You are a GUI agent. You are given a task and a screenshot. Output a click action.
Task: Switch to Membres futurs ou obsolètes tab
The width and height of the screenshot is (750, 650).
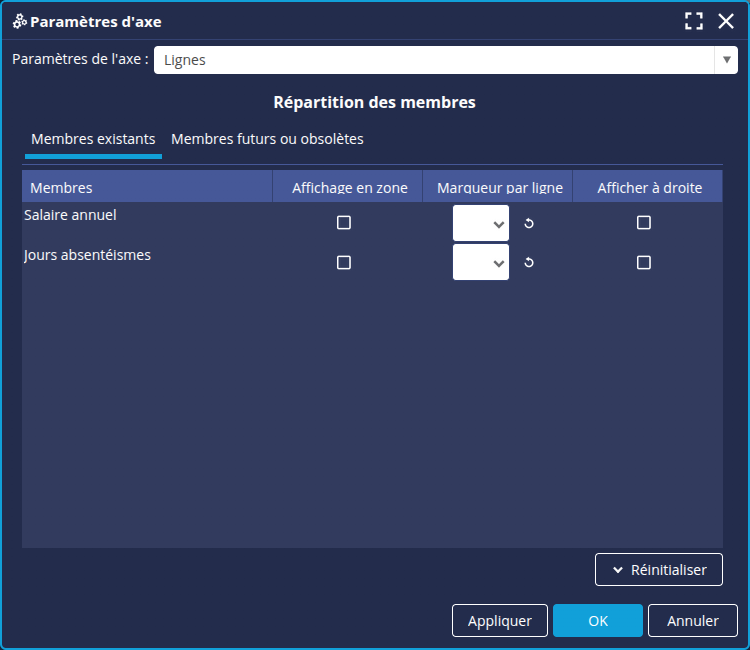[267, 139]
